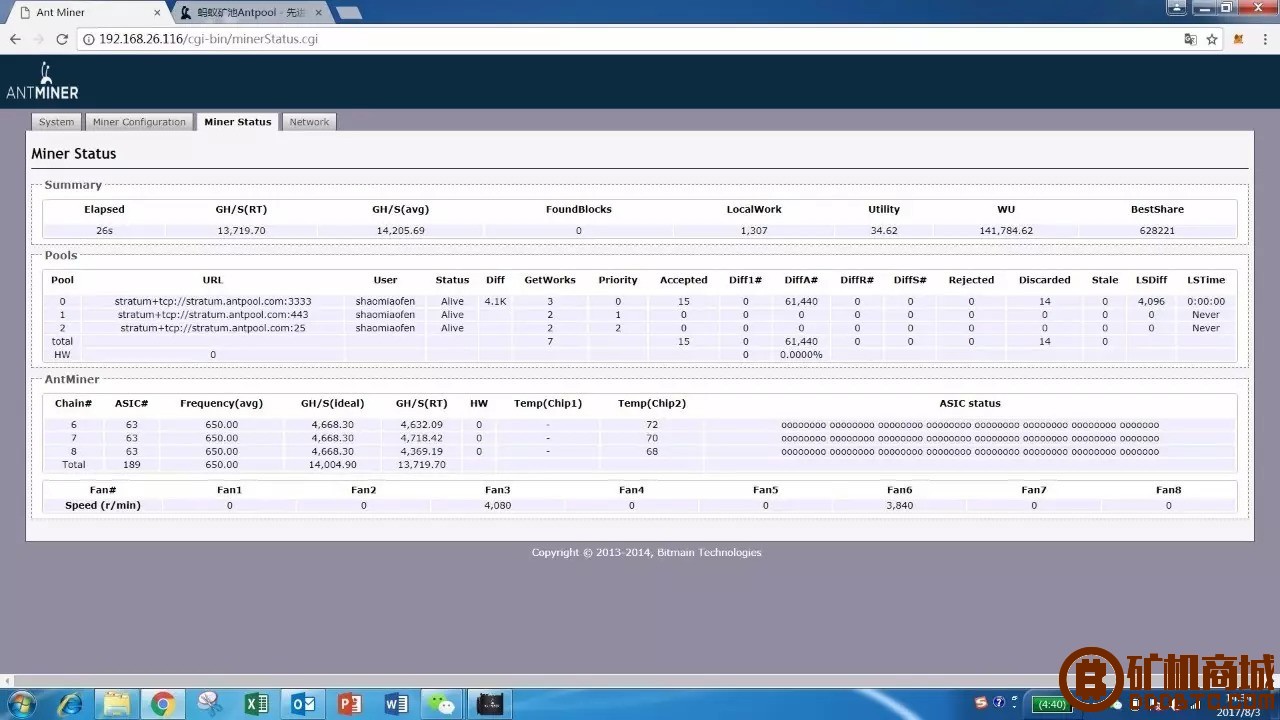
Task: Close the Ant Miner tab
Action: click(157, 13)
